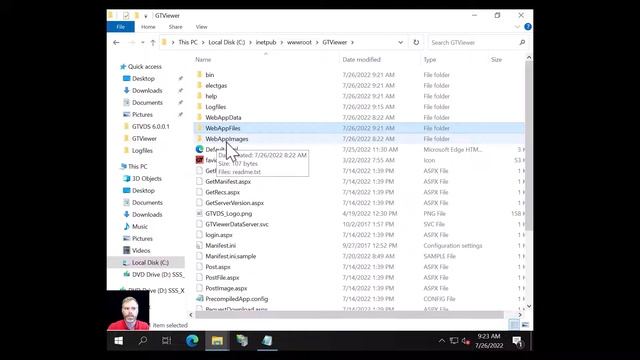Sort by Date modified column
This screenshot has height=360, width=640.
pos(362,60)
